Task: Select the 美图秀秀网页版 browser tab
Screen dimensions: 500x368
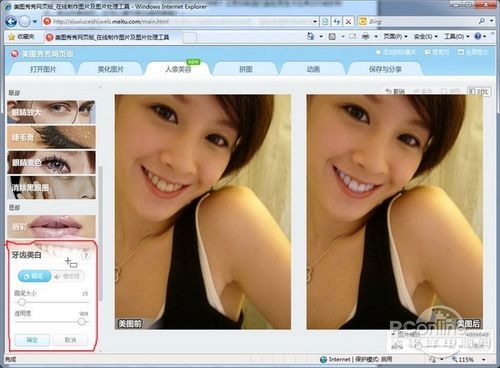Action: pos(112,37)
